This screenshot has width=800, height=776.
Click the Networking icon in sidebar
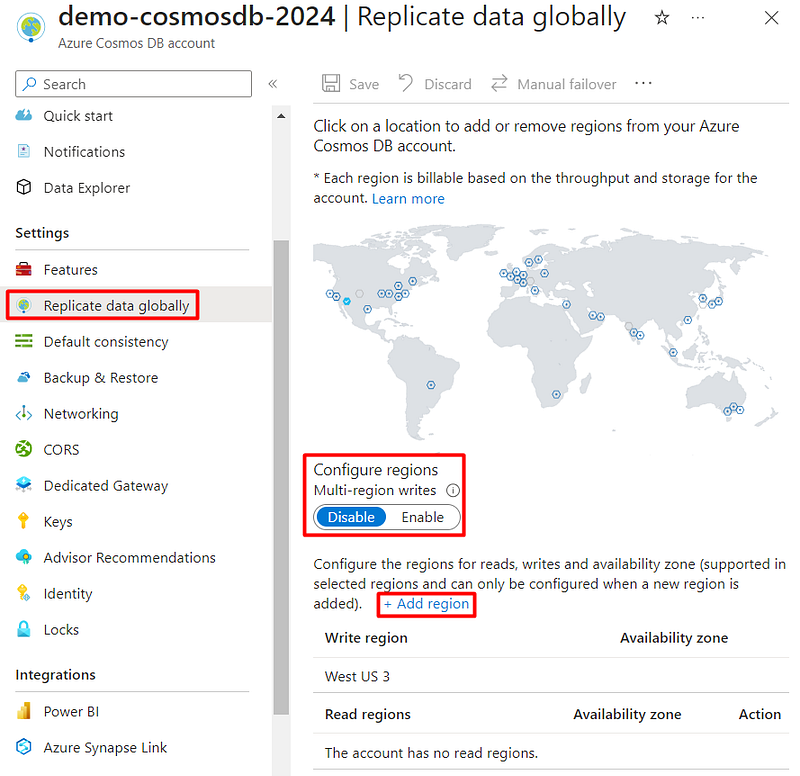(x=23, y=413)
